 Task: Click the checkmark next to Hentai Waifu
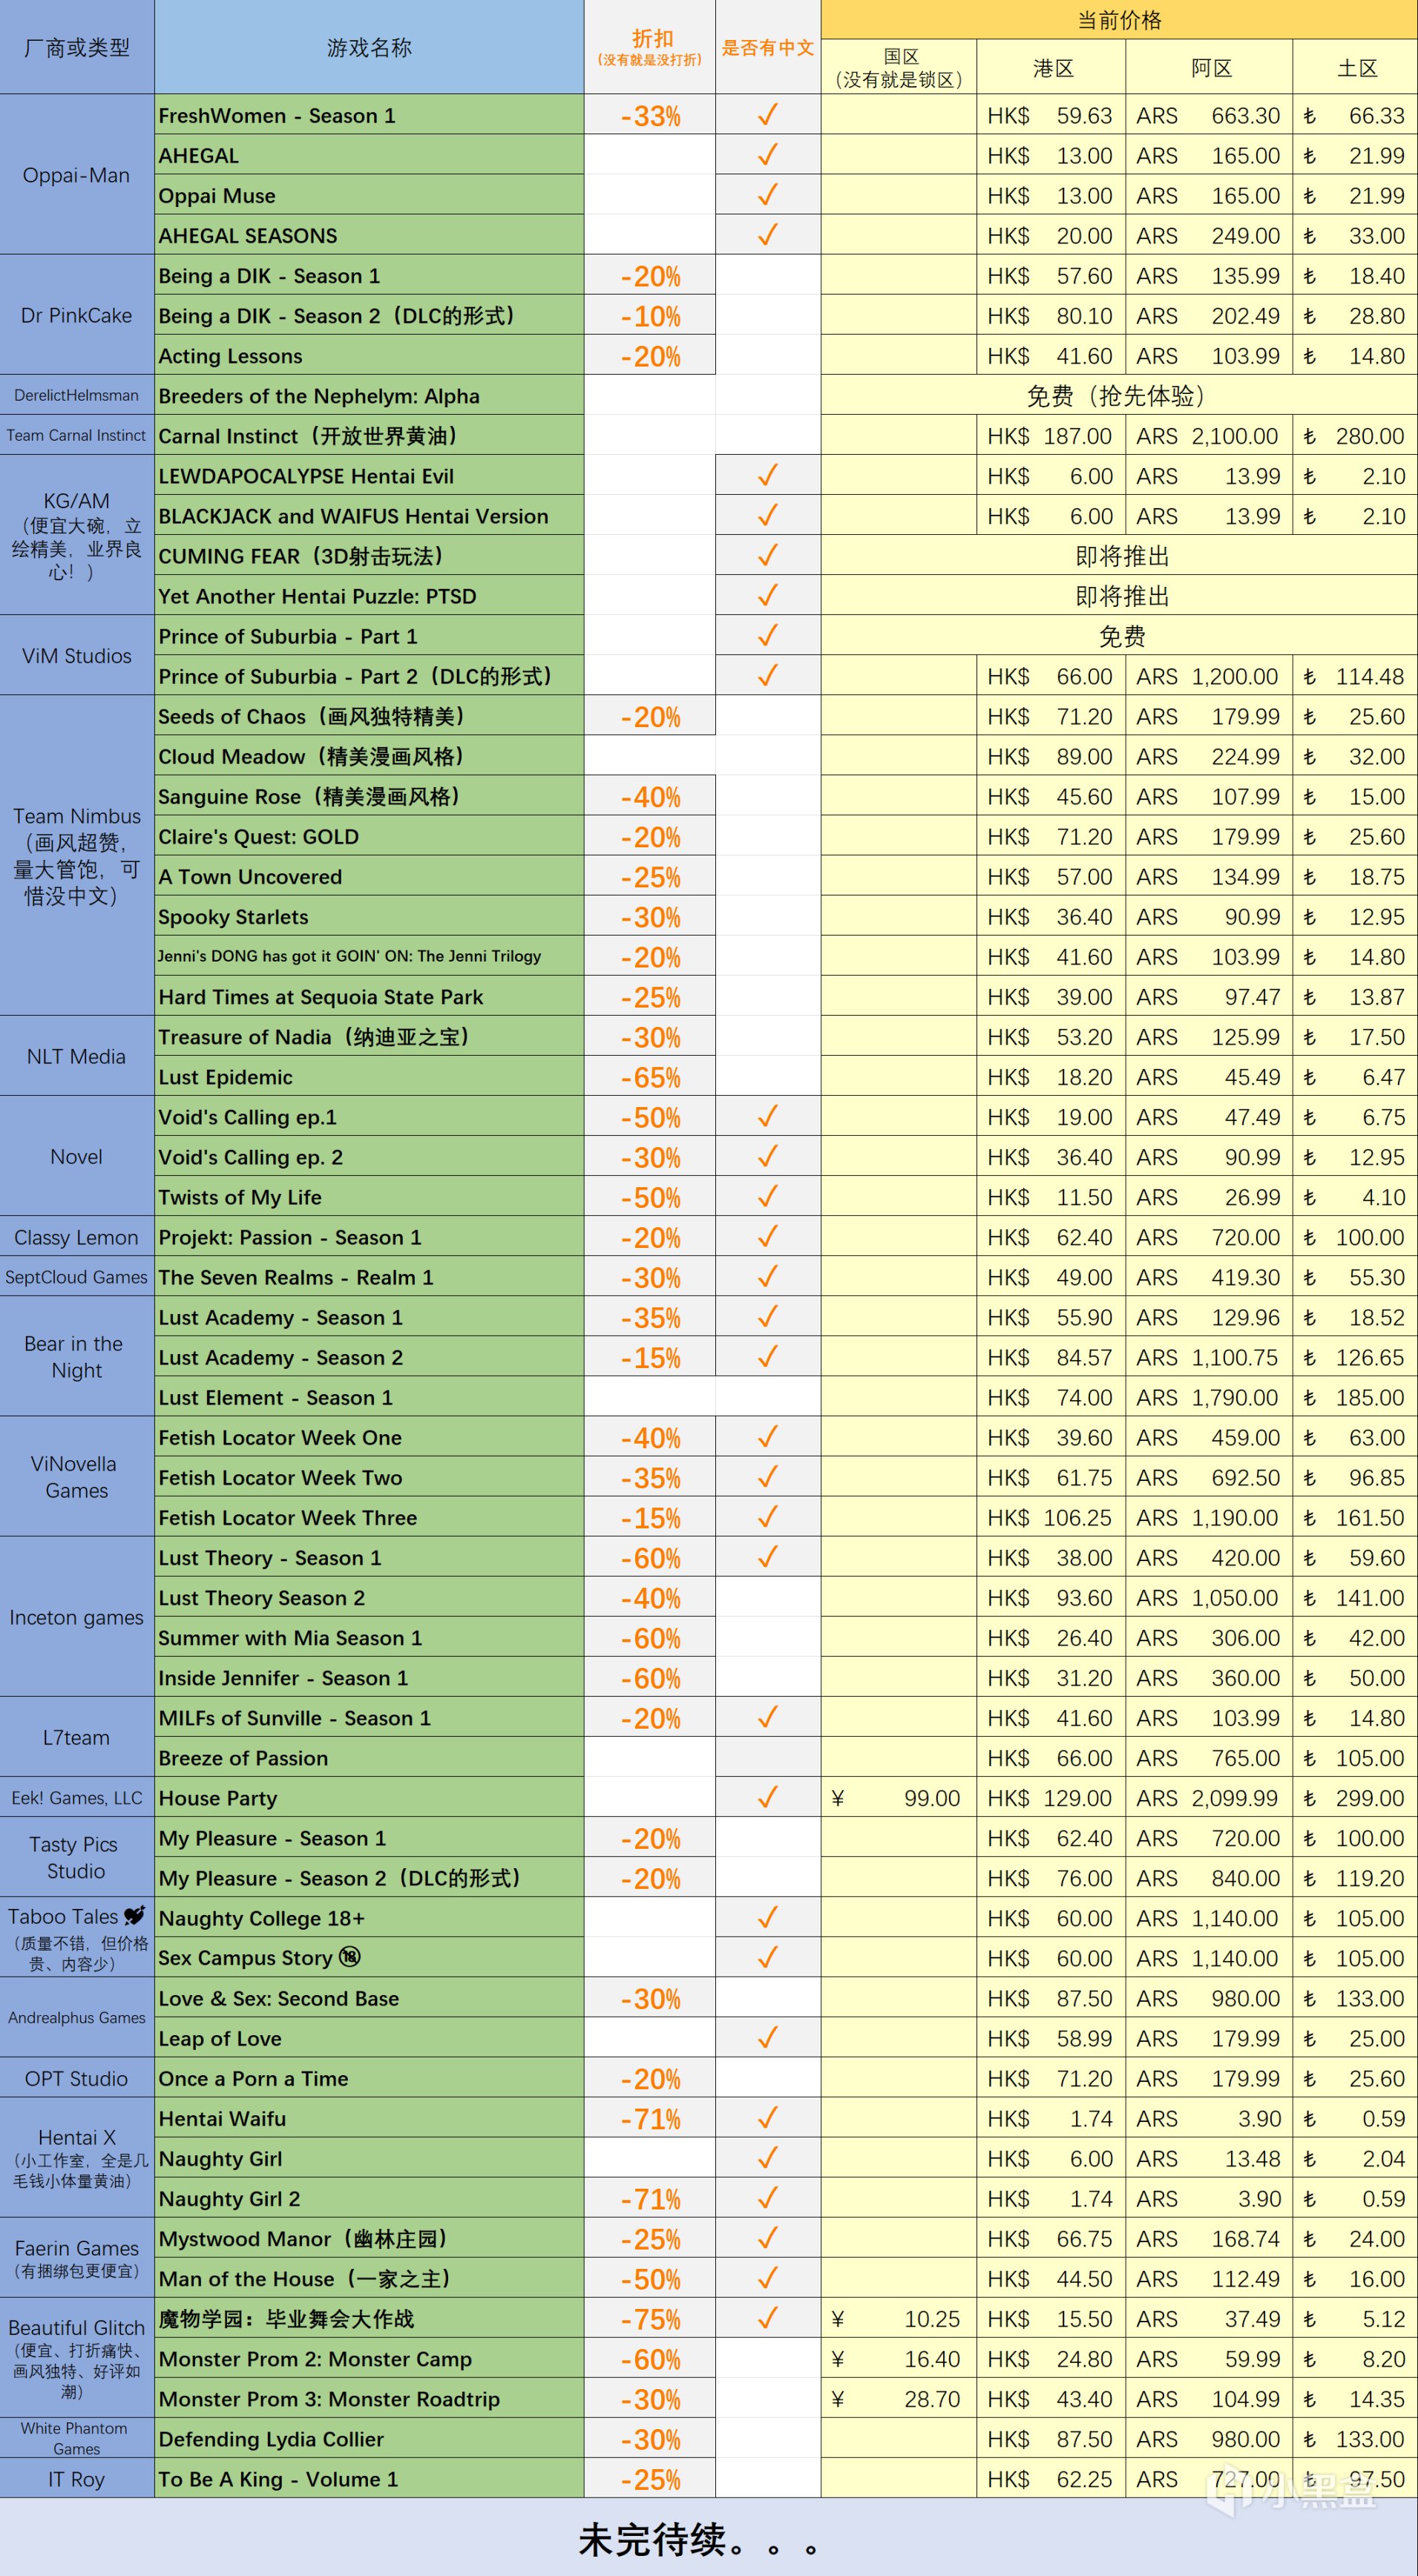767,2118
